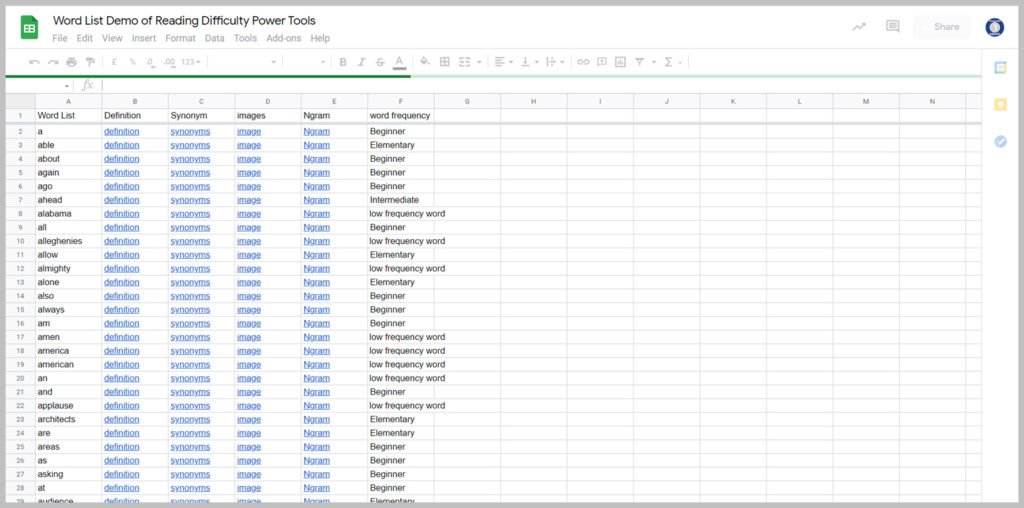This screenshot has width=1024, height=508.
Task: Toggle italic formatting
Action: click(361, 62)
